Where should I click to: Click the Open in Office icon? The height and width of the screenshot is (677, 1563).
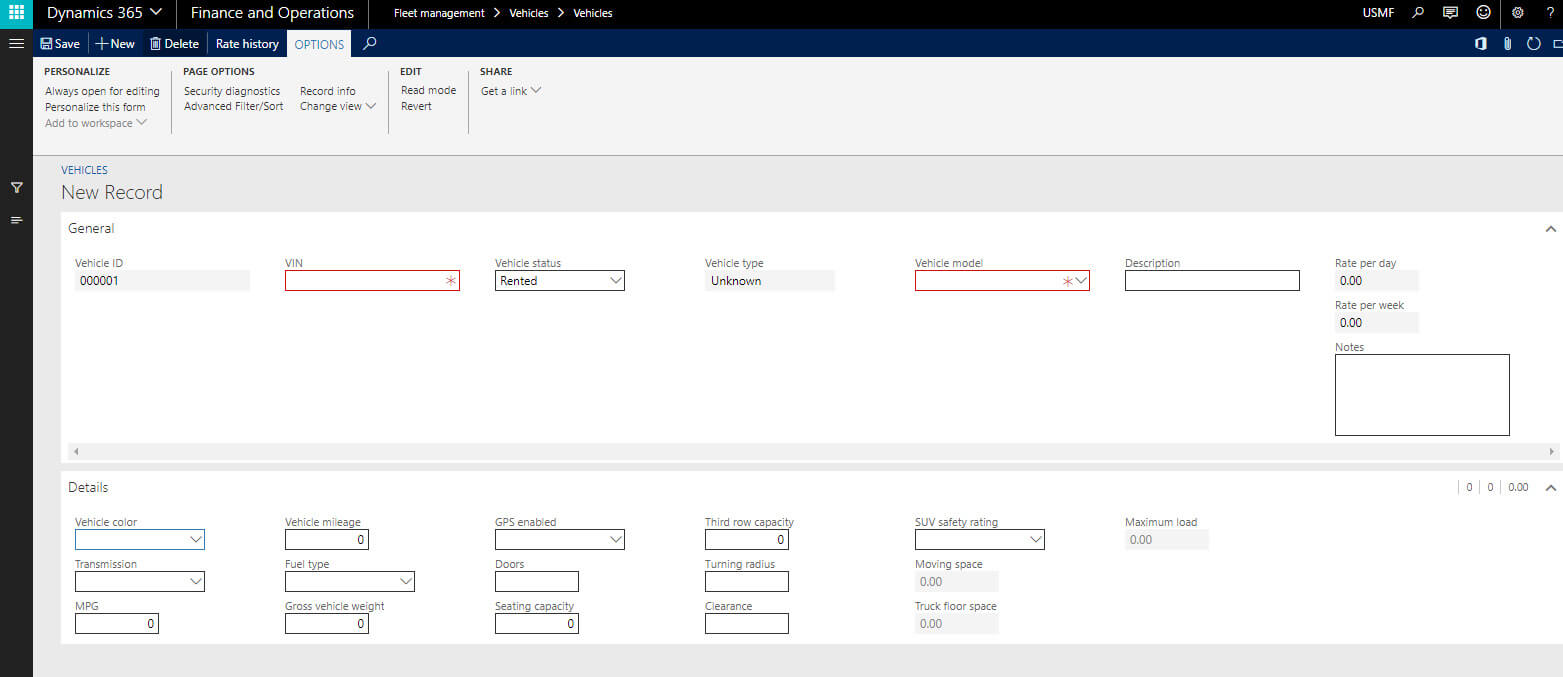[x=1481, y=43]
